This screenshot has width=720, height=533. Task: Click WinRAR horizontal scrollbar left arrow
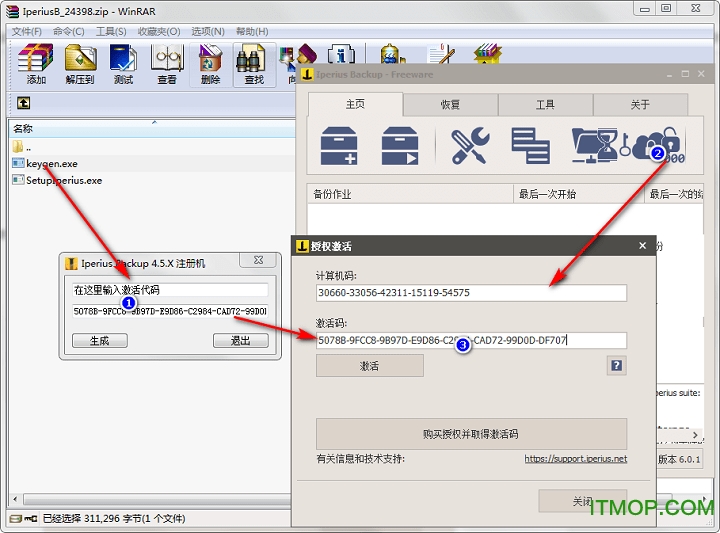[16, 499]
